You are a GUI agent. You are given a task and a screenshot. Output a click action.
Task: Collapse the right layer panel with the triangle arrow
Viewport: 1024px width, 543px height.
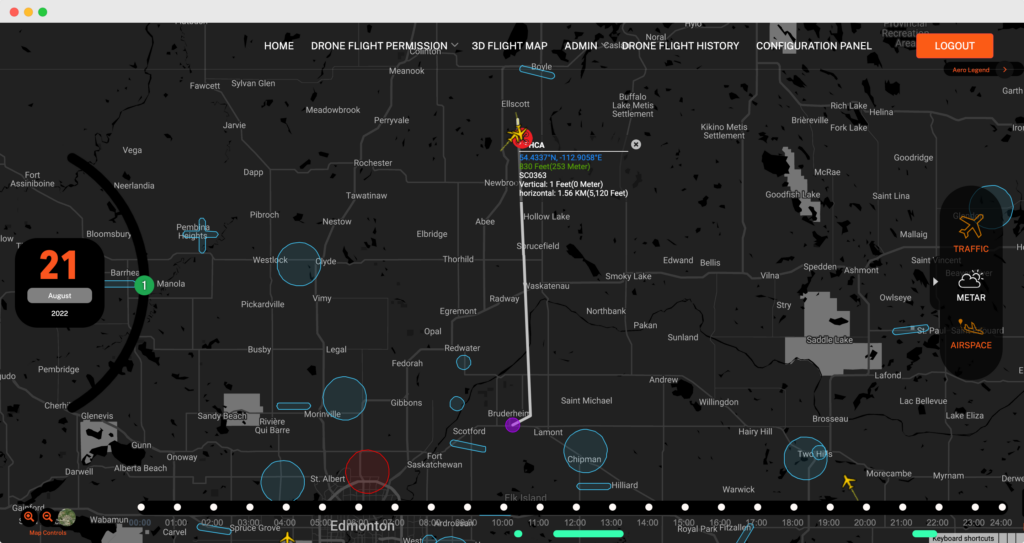click(935, 282)
